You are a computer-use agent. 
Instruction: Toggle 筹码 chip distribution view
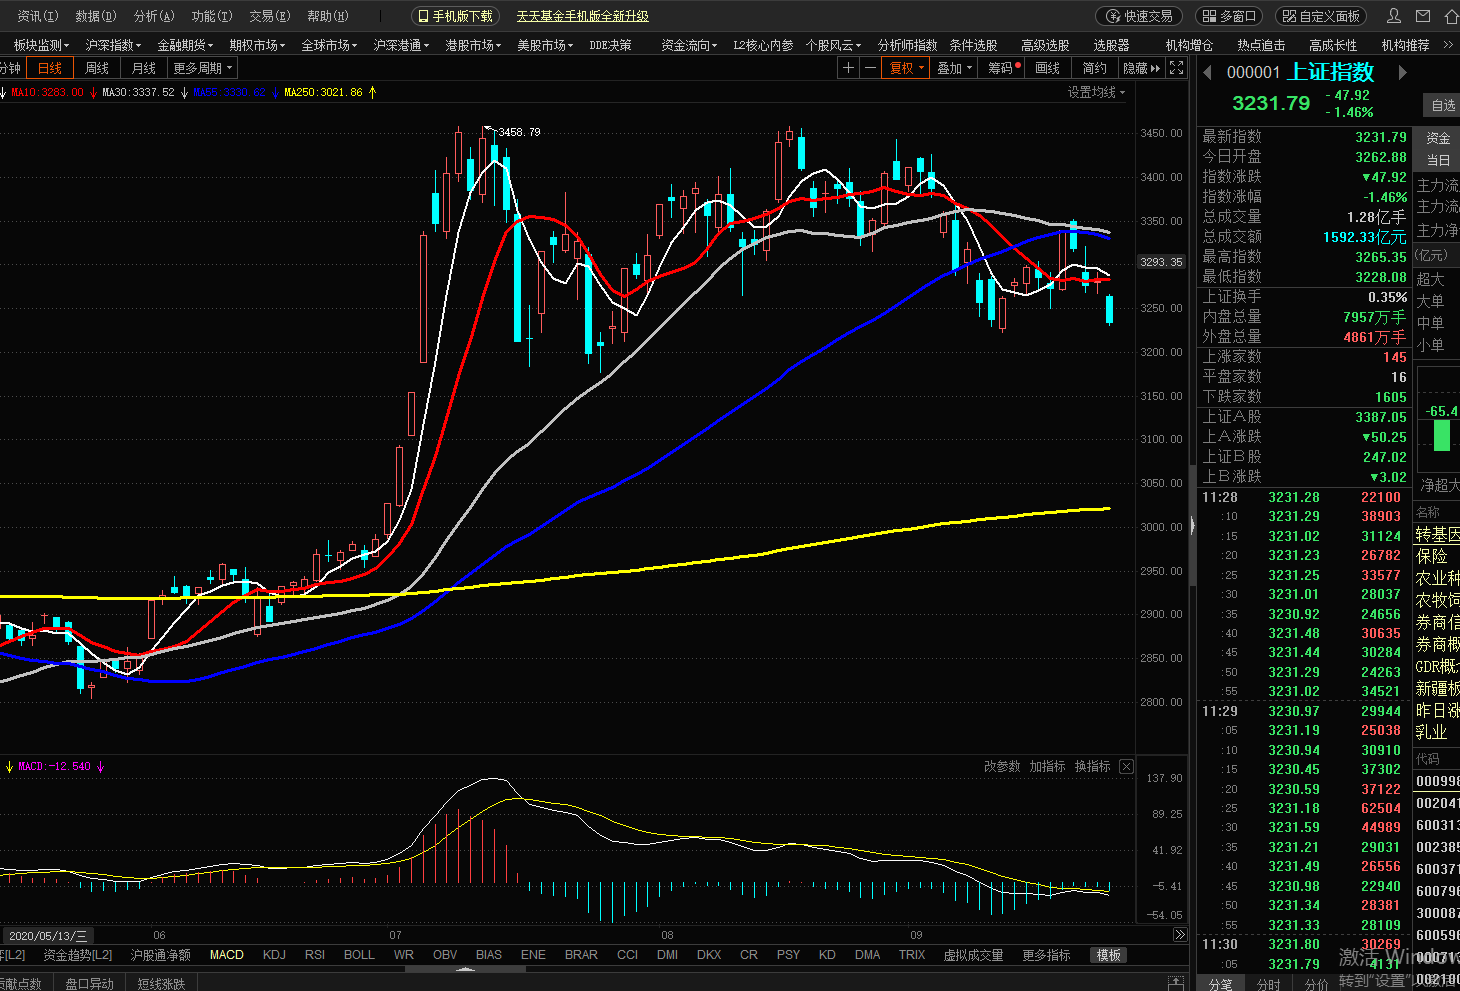1003,68
